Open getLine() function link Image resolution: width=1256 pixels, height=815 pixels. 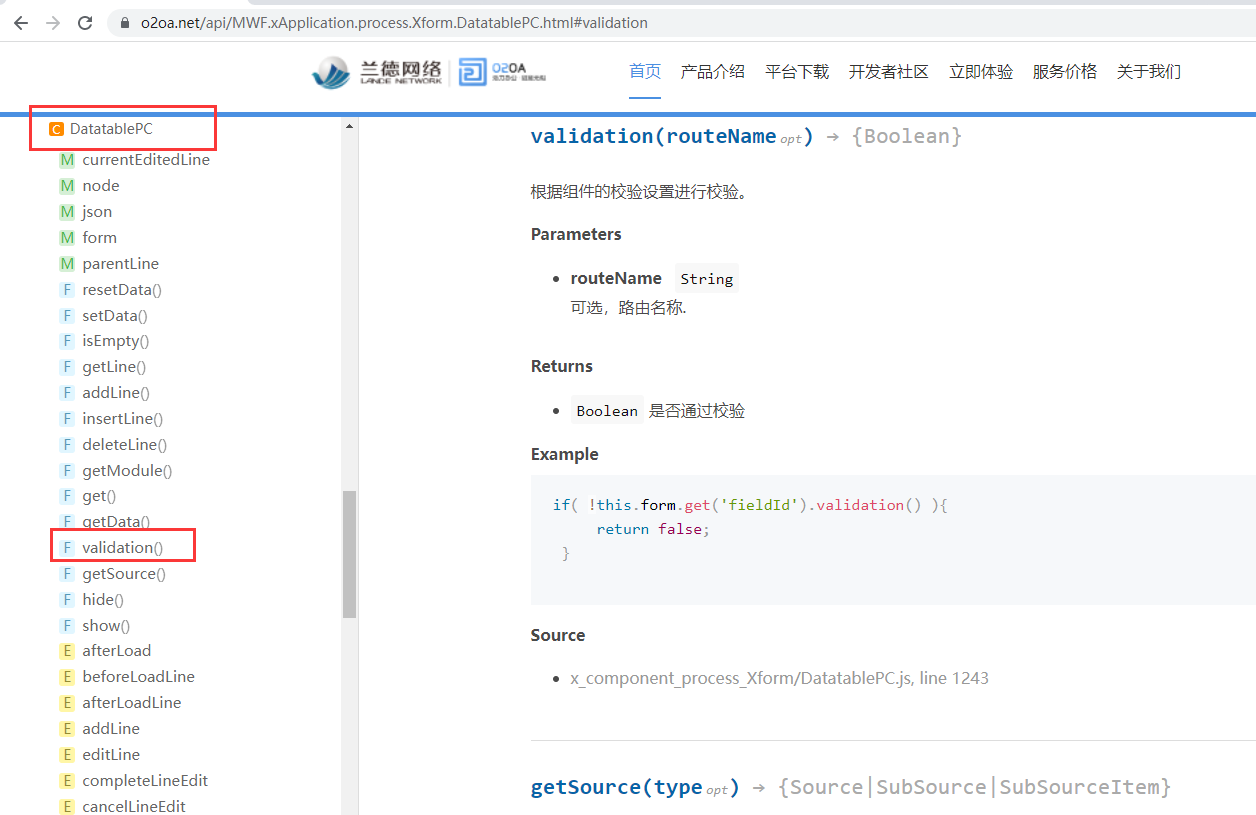click(x=114, y=367)
